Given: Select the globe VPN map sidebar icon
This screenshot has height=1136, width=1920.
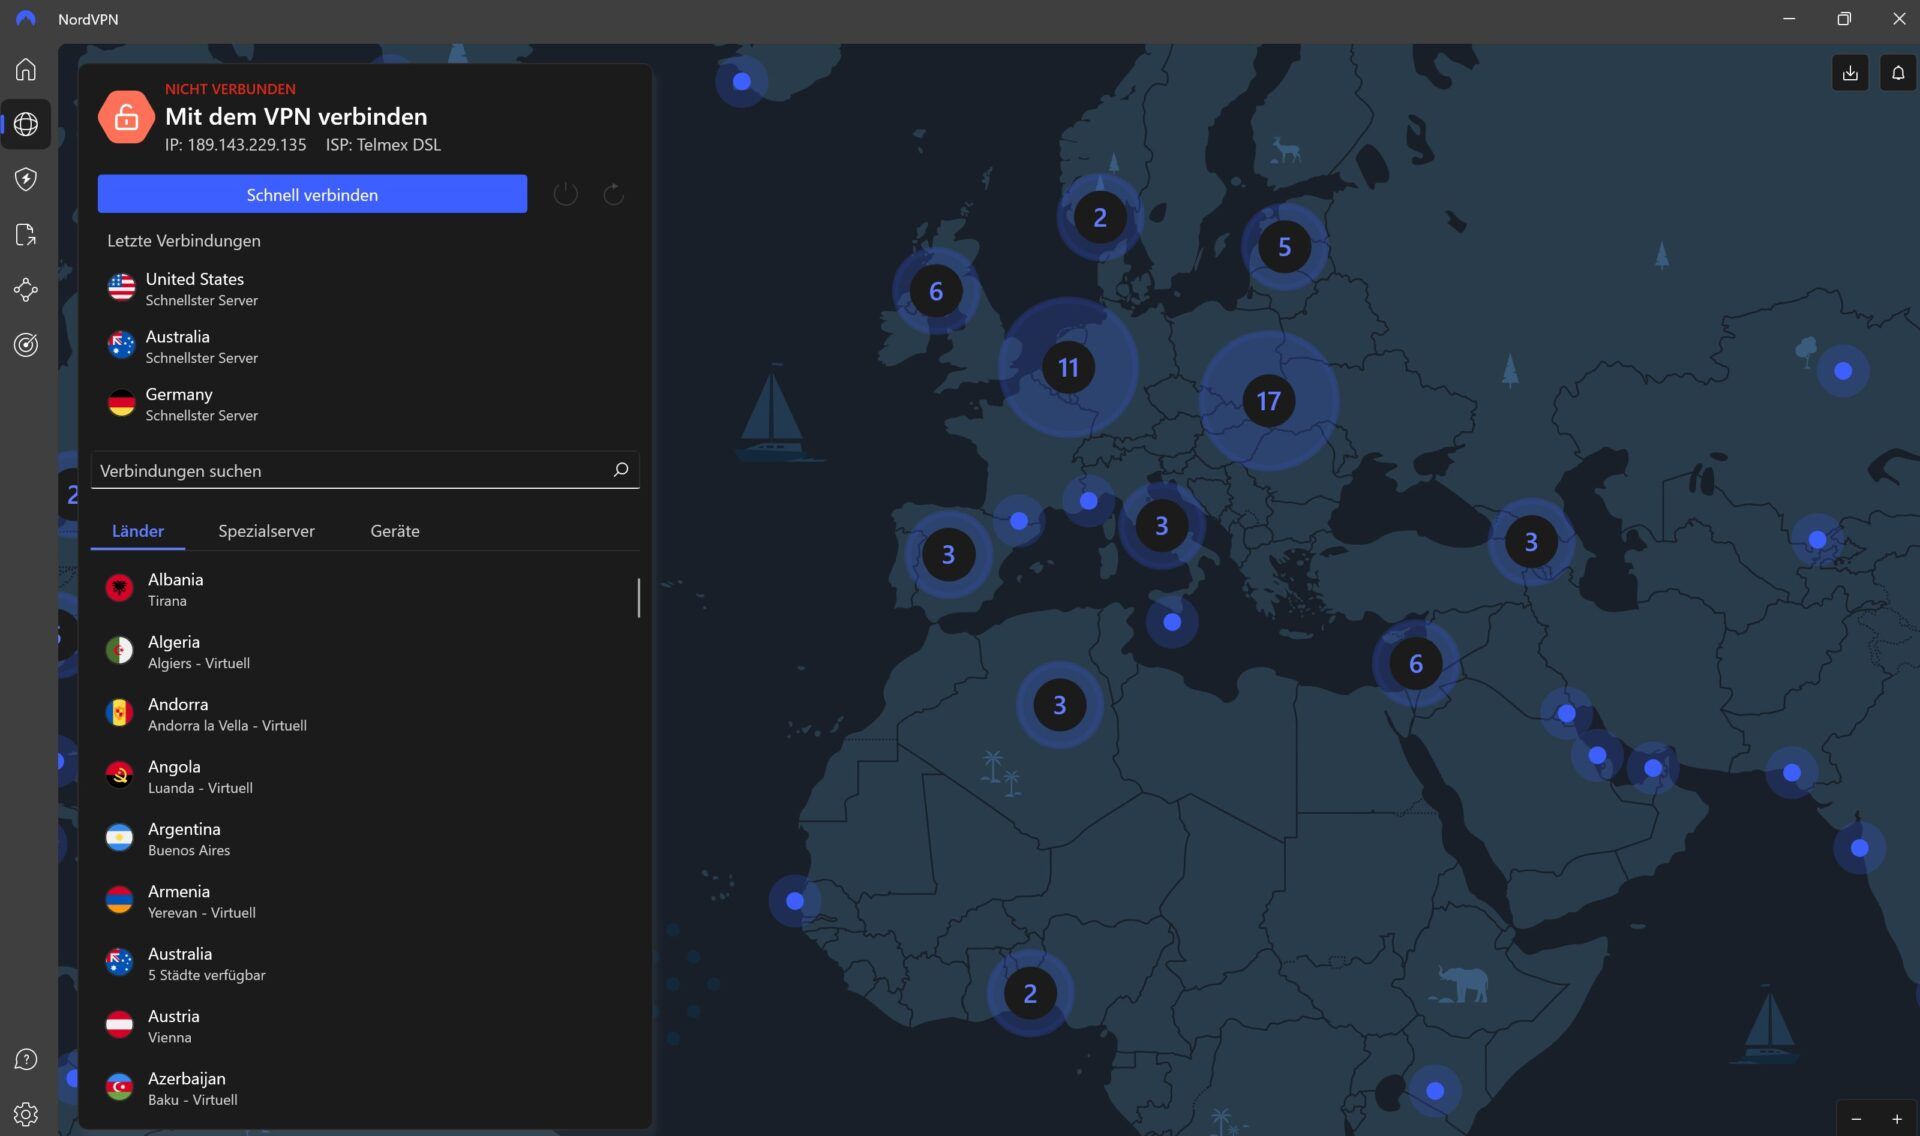Looking at the screenshot, I should 26,124.
